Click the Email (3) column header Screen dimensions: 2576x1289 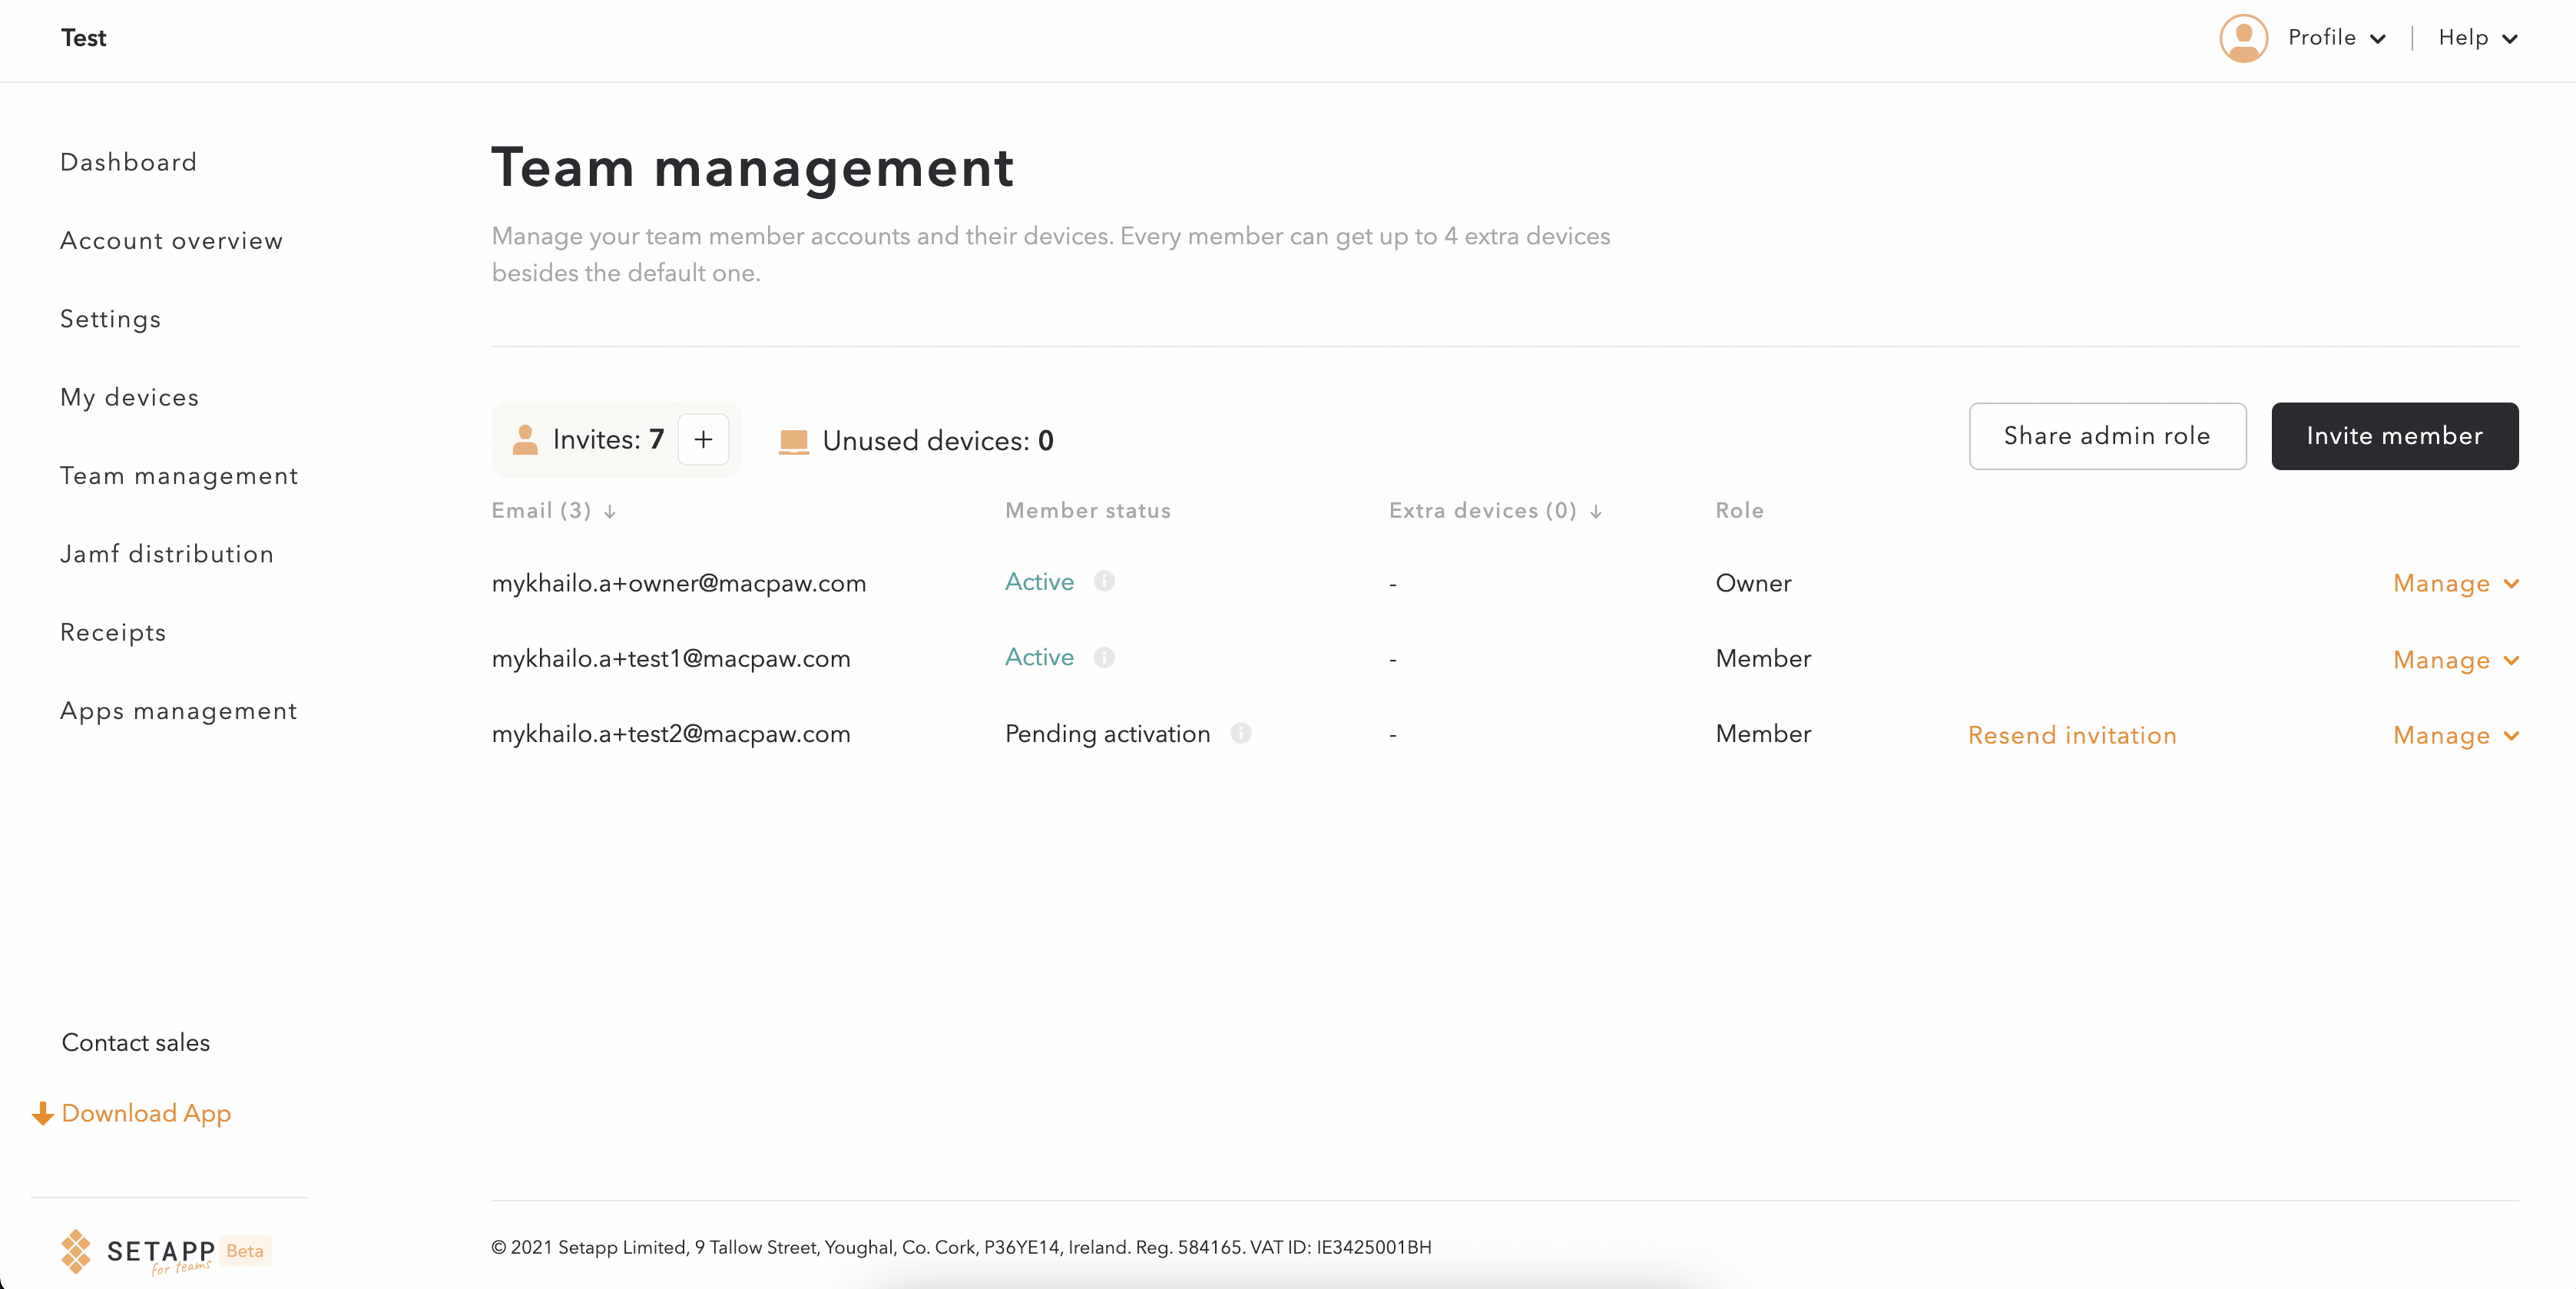pyautogui.click(x=541, y=511)
